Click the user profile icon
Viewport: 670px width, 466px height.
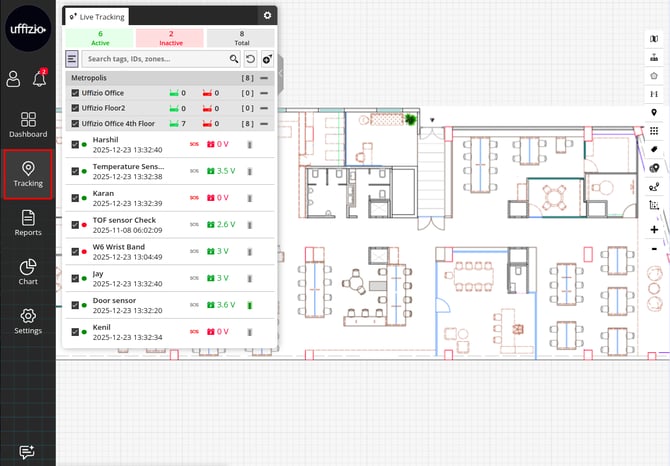[x=14, y=78]
